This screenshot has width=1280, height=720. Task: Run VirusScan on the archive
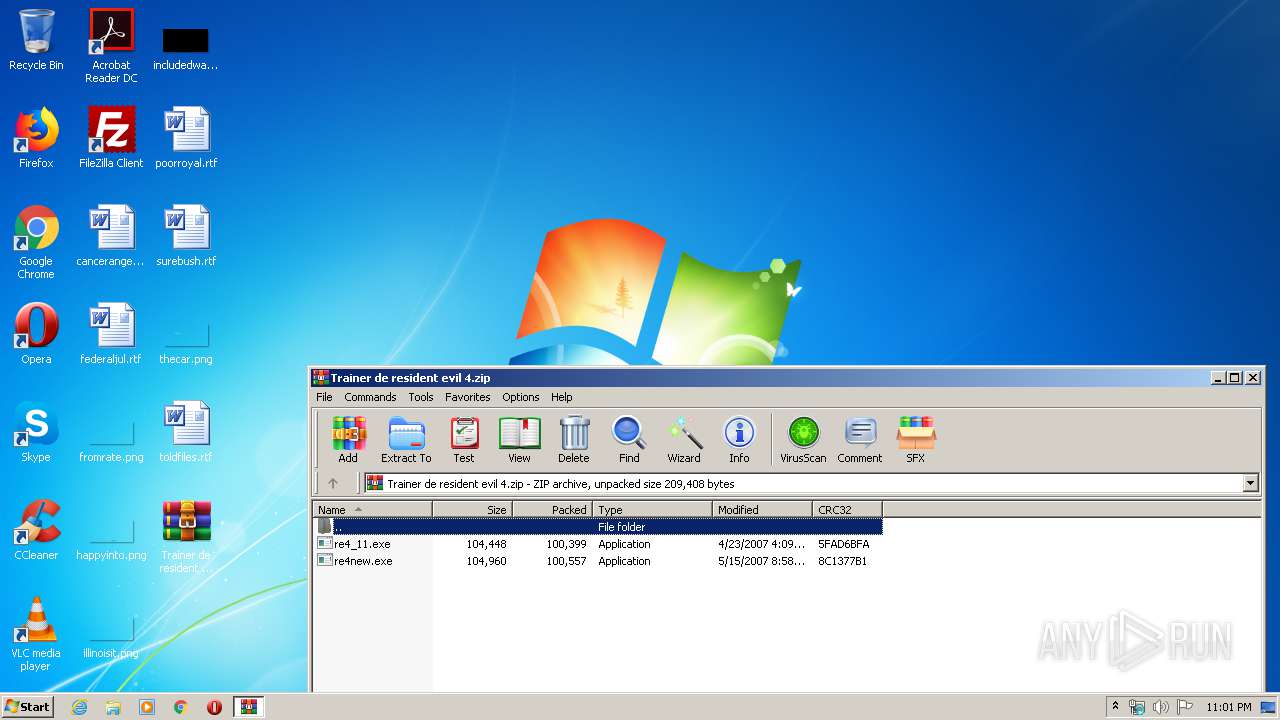point(803,440)
